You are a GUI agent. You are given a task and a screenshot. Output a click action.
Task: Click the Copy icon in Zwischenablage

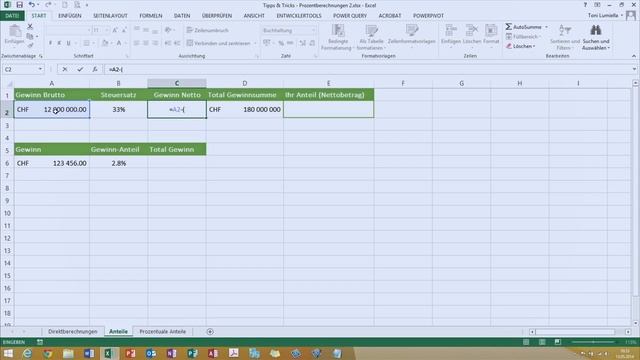pyautogui.click(x=30, y=36)
